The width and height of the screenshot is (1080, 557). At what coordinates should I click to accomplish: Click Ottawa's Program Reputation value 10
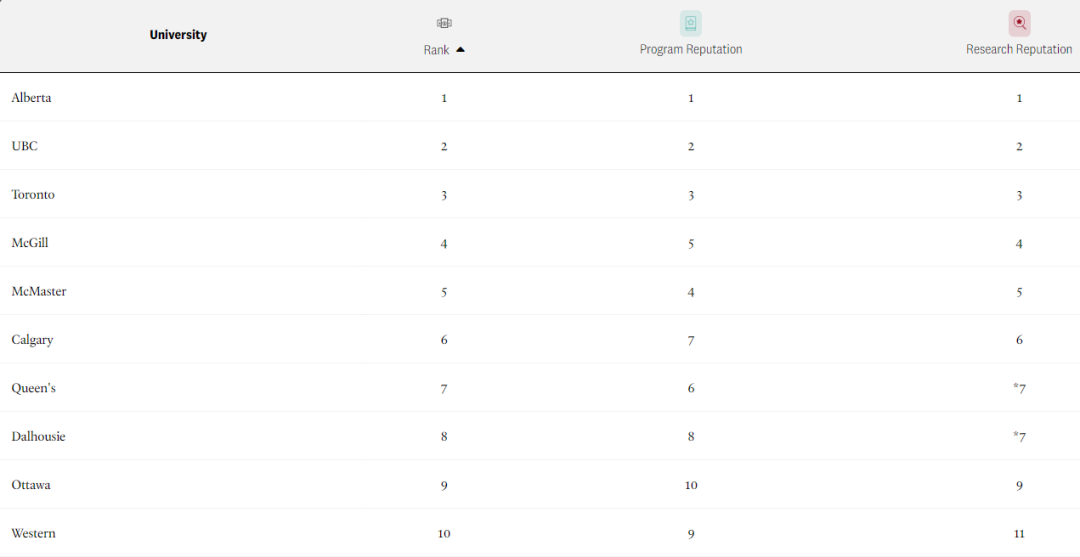(691, 485)
